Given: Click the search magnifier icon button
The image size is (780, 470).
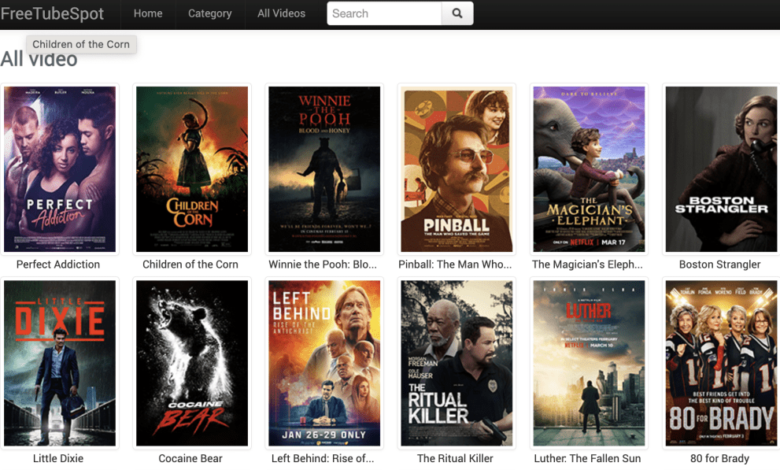Looking at the screenshot, I should point(457,13).
